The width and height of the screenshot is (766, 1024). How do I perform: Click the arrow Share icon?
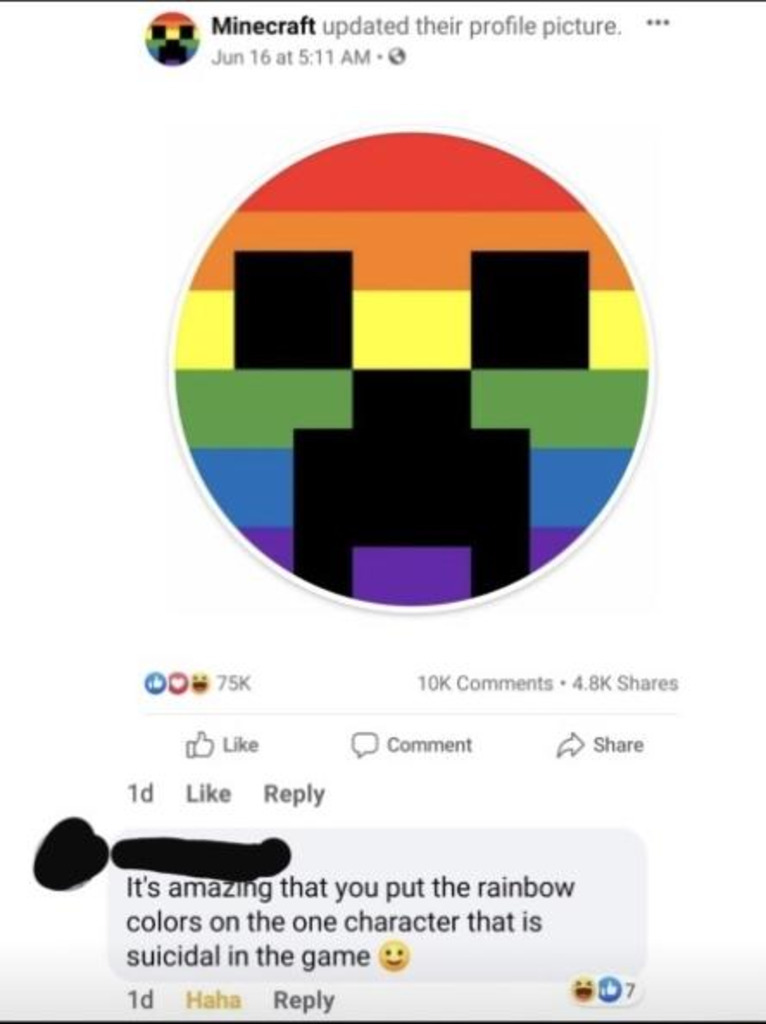point(569,745)
